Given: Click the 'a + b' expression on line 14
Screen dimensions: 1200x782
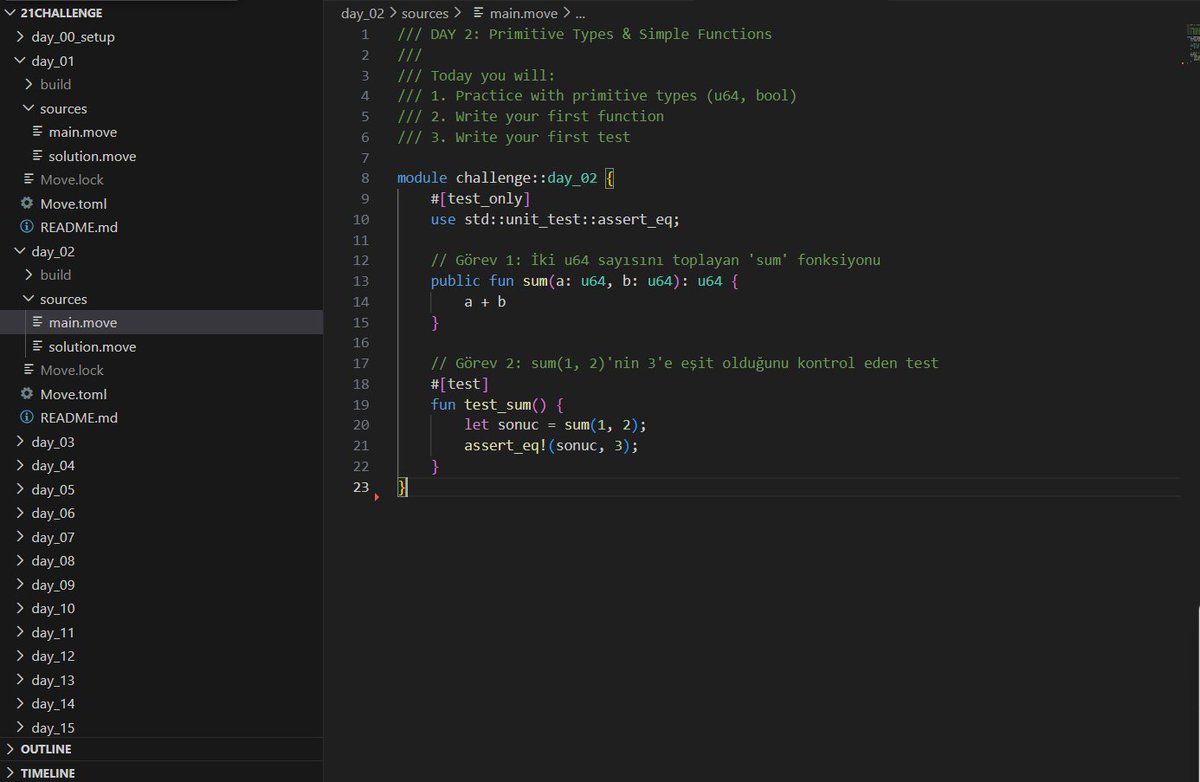Looking at the screenshot, I should [485, 302].
